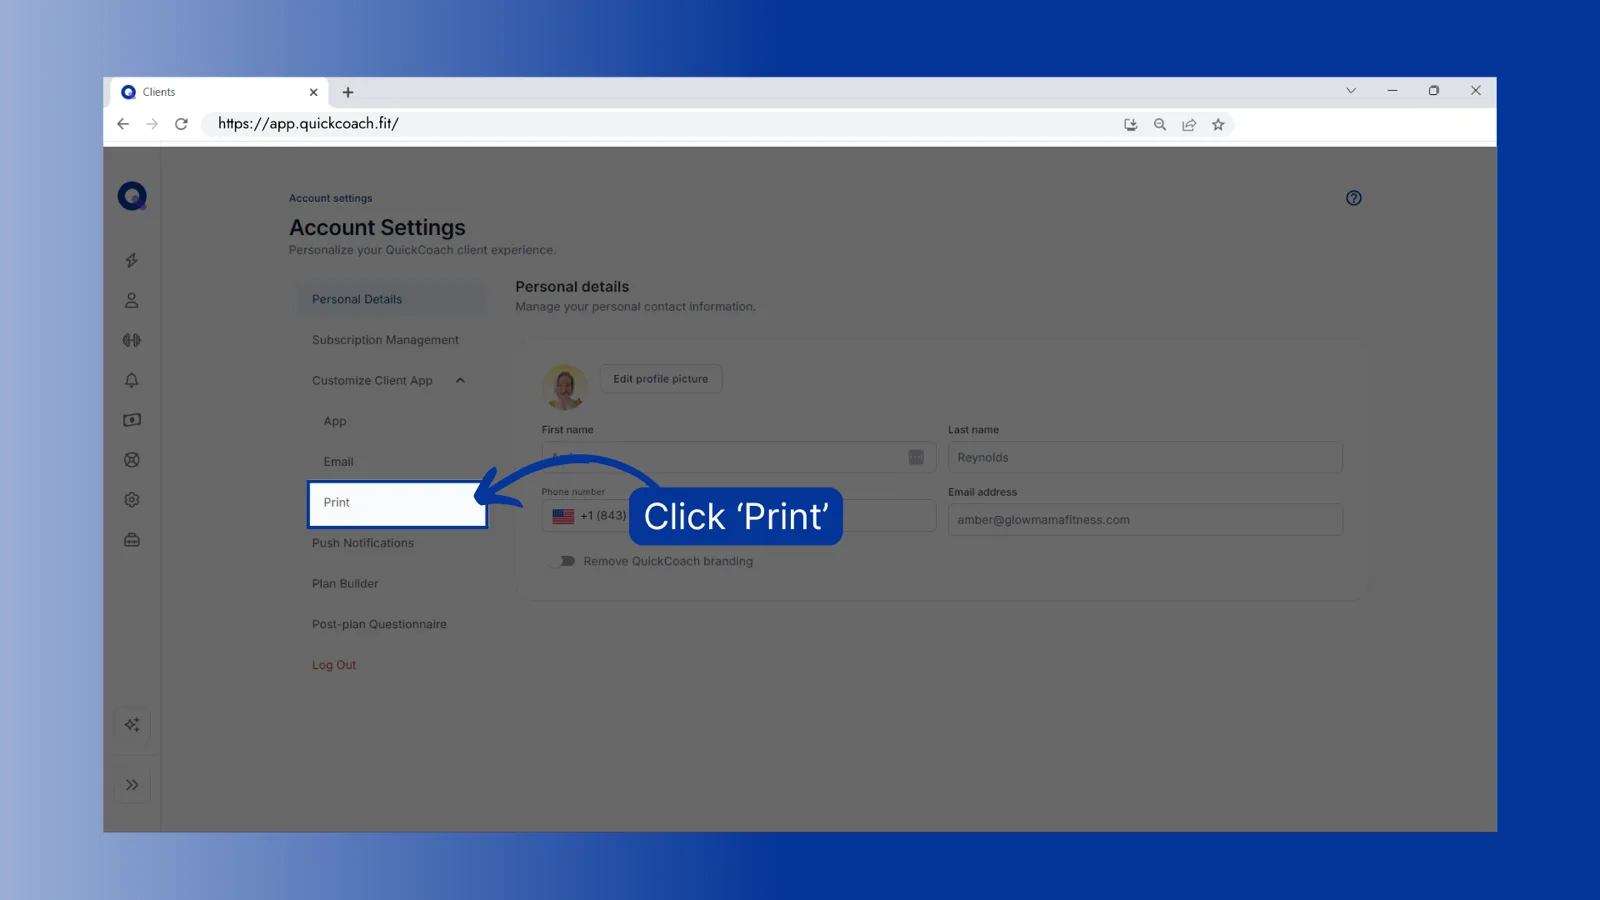Open the money payments icon in sidebar
This screenshot has width=1600, height=900.
tap(132, 420)
